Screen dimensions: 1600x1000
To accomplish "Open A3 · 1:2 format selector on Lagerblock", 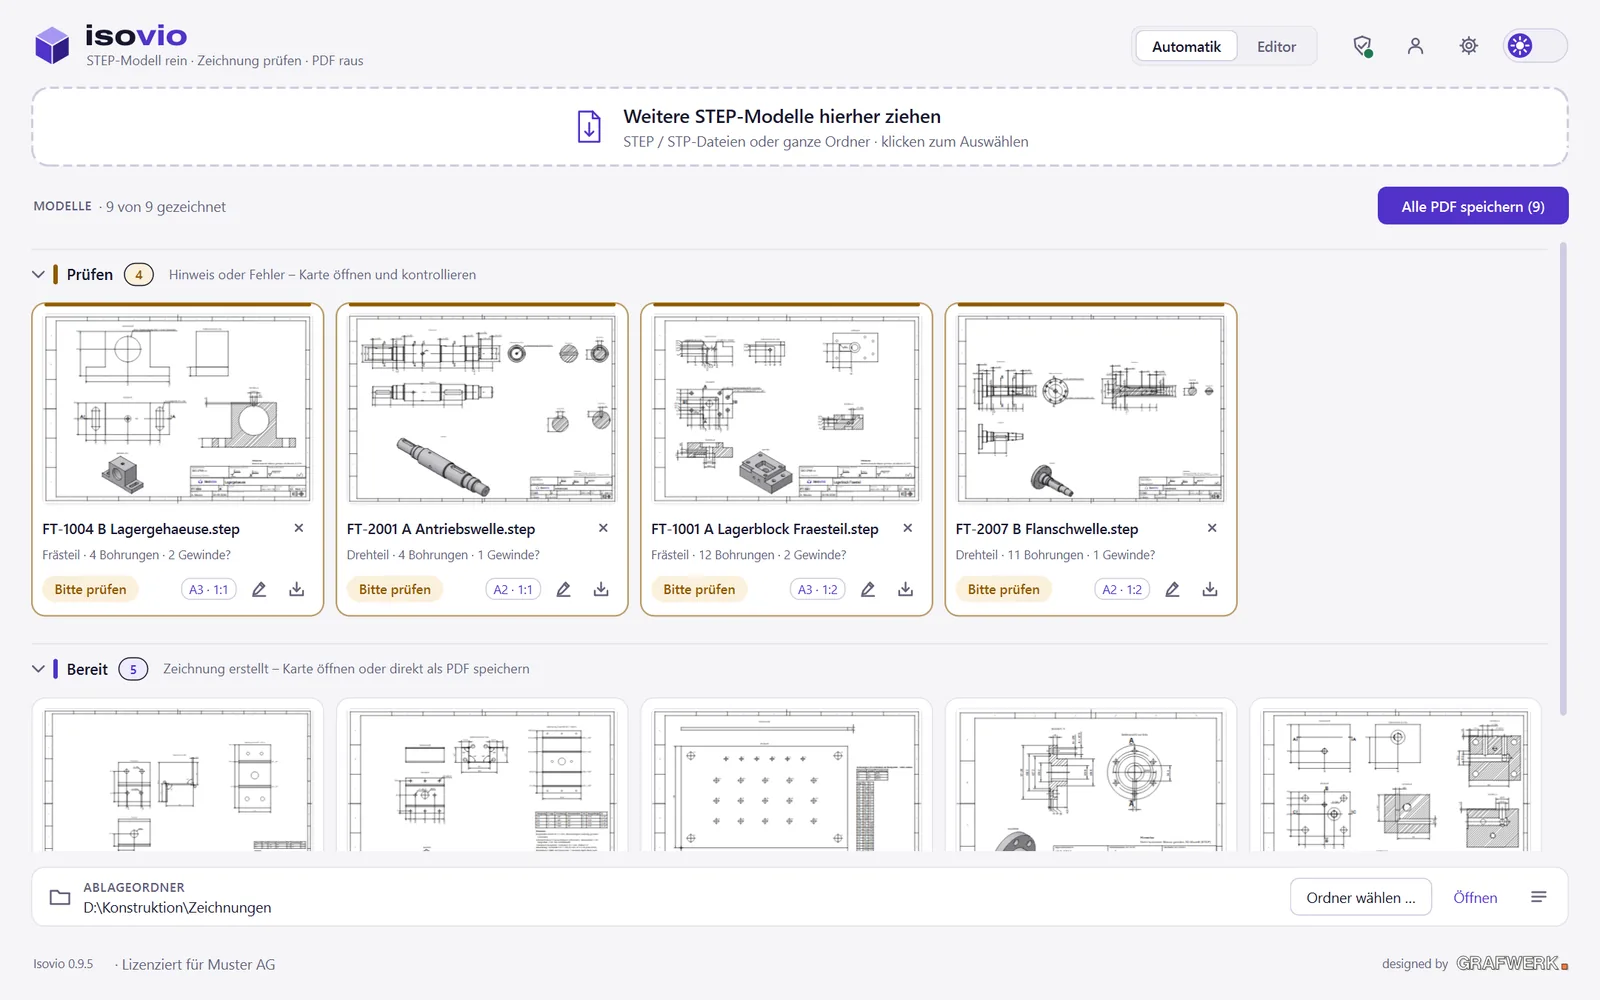I will (x=818, y=590).
